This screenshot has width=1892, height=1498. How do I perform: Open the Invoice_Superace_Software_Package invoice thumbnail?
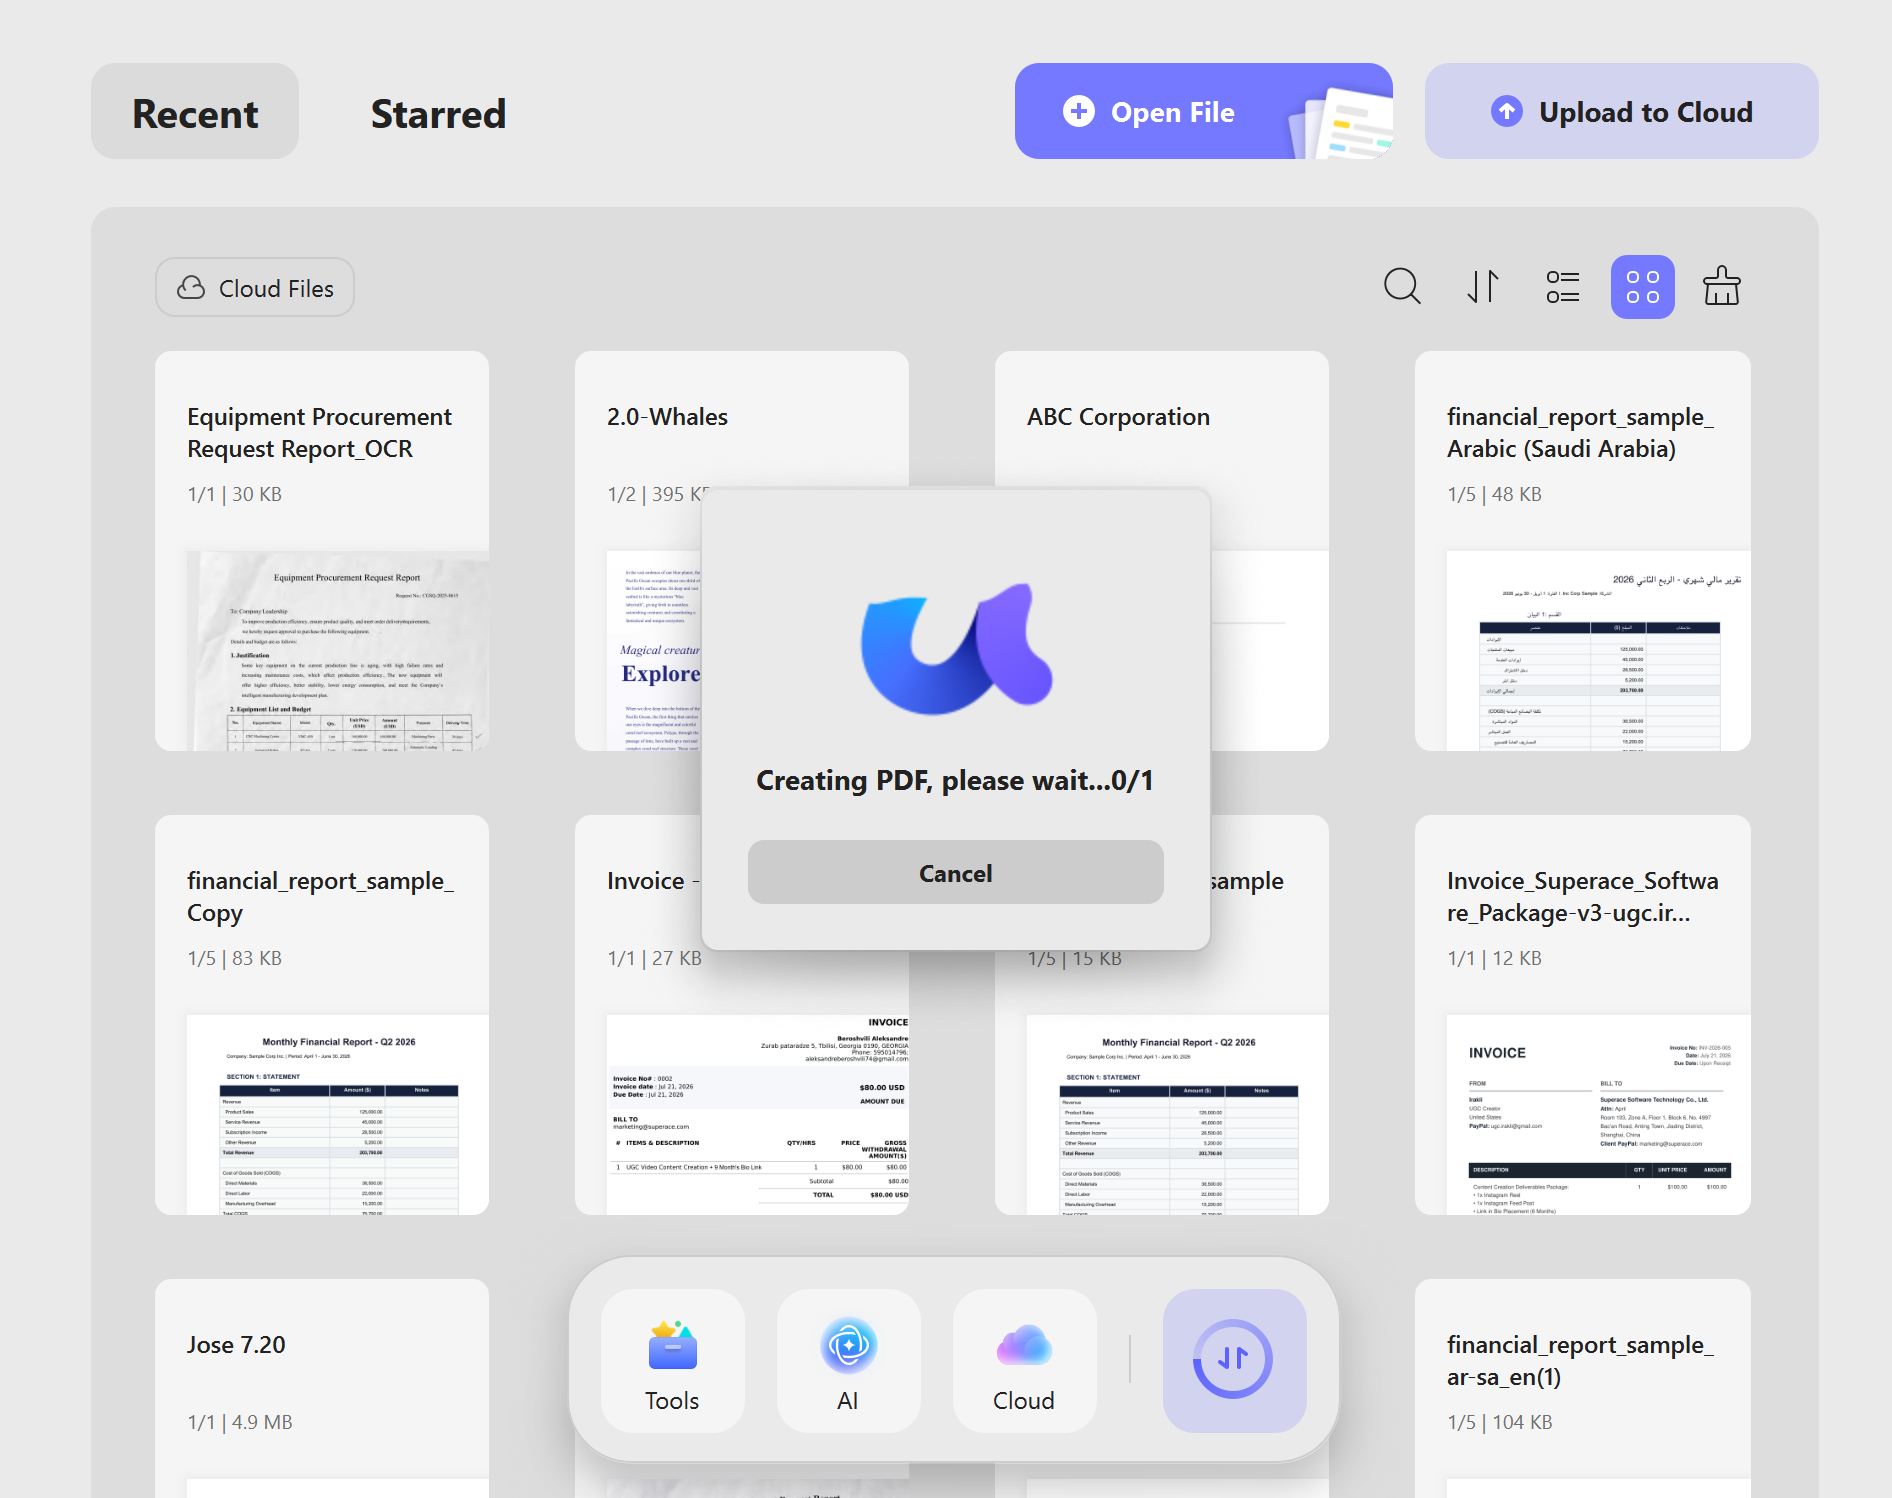coord(1598,1114)
